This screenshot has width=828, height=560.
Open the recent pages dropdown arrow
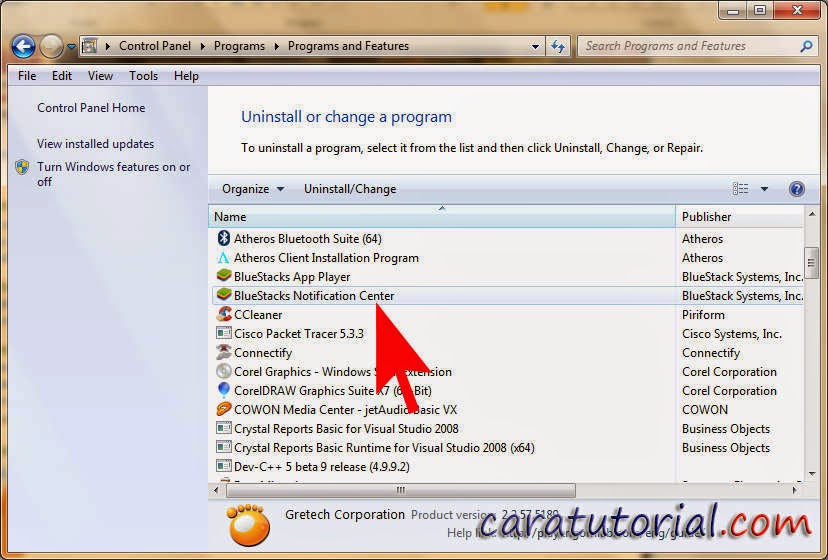(71, 46)
